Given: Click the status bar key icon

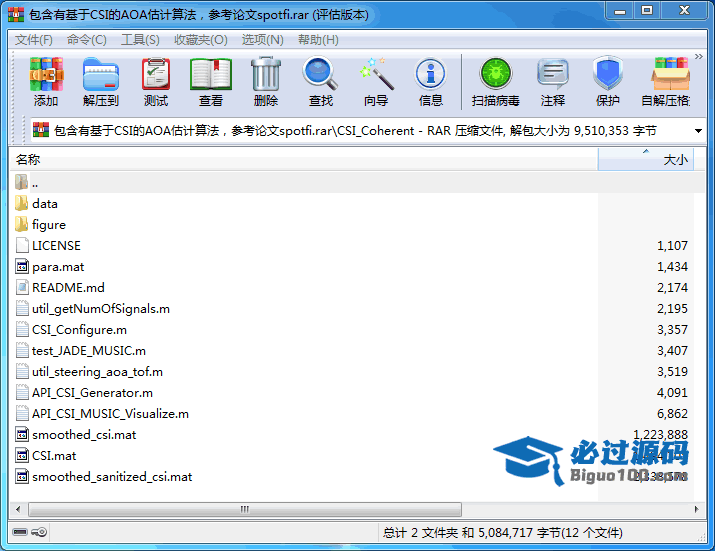Looking at the screenshot, I should 39,532.
